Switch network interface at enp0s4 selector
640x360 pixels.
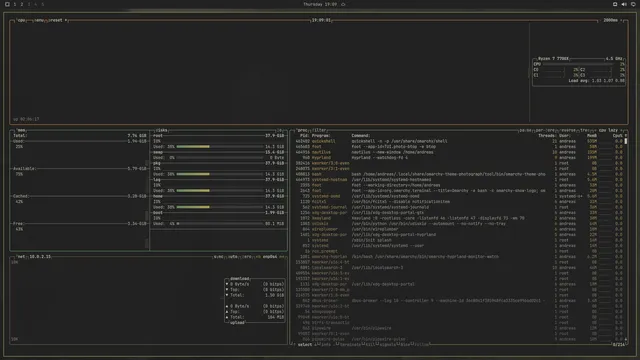coord(270,257)
